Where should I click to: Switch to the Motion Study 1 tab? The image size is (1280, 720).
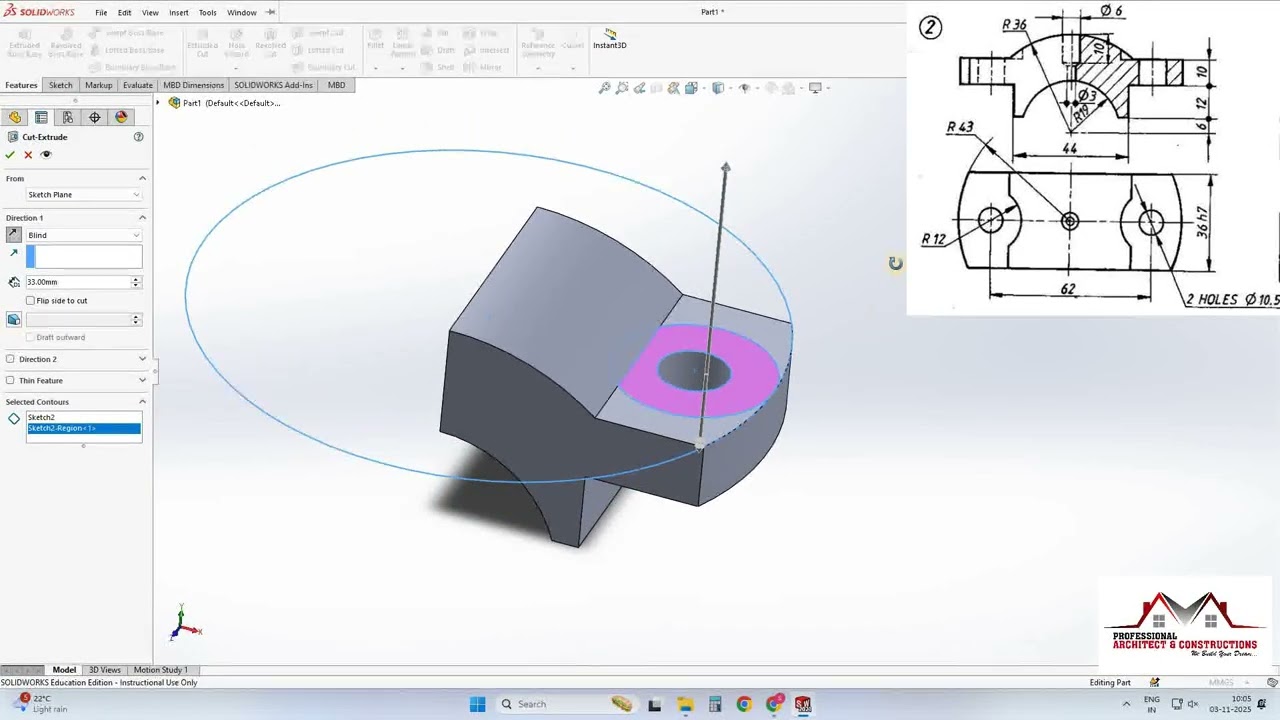pos(160,670)
